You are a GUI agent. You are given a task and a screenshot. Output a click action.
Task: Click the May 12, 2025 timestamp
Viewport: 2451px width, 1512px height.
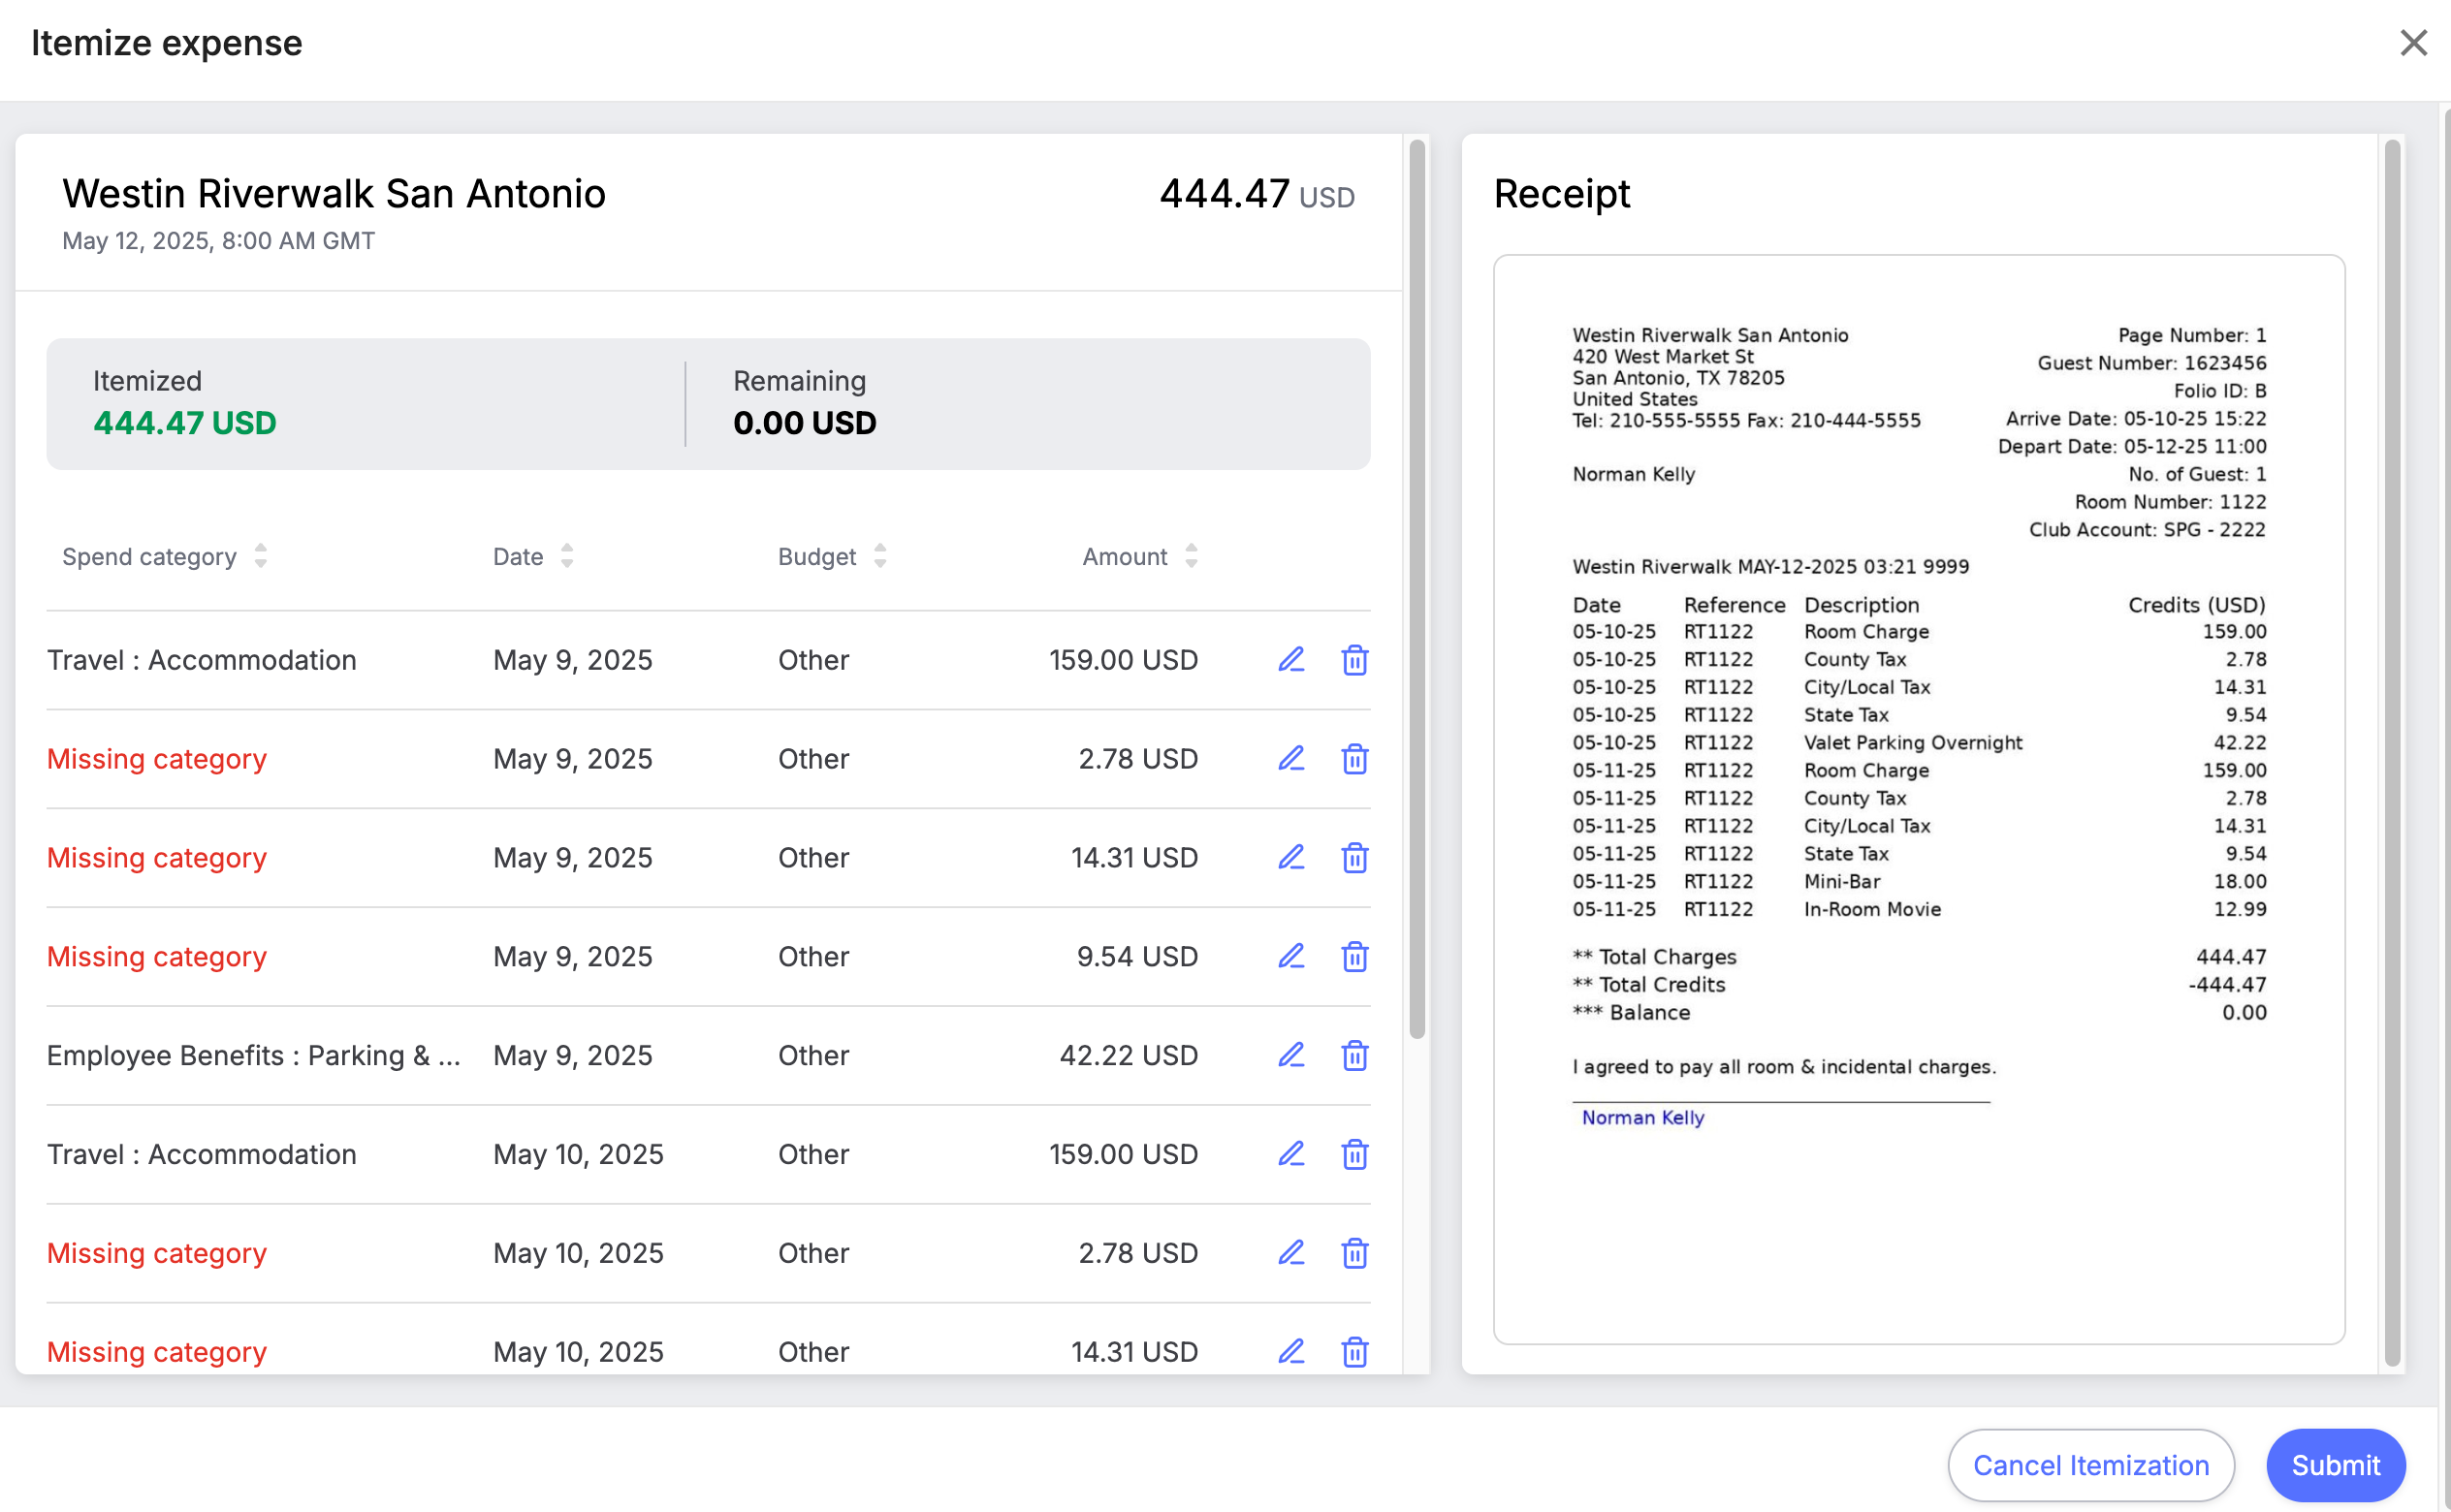(x=219, y=241)
